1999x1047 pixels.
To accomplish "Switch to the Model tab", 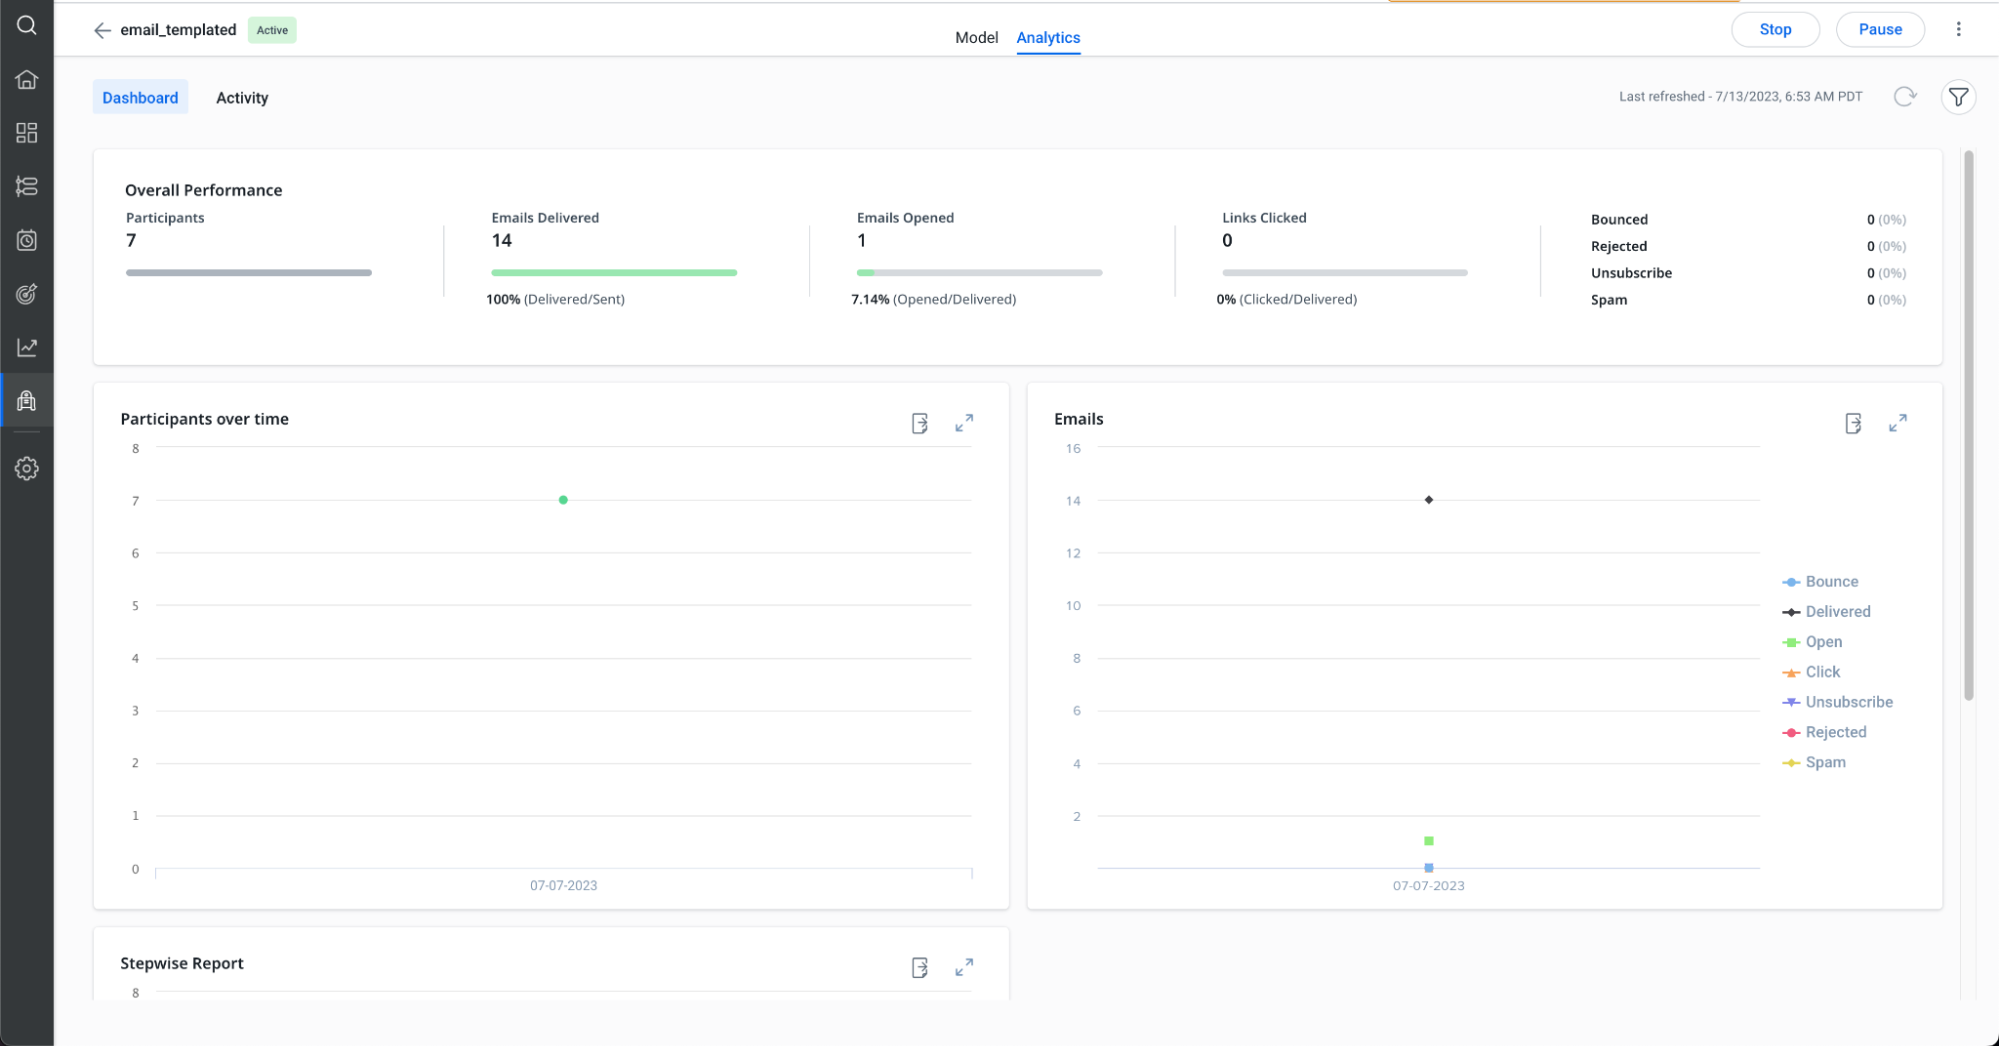I will pyautogui.click(x=976, y=38).
